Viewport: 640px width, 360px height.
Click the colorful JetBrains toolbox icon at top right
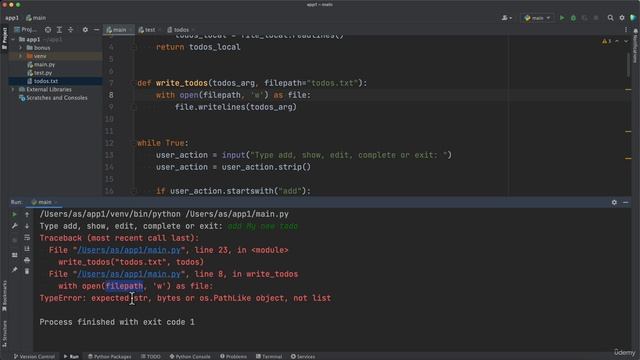pyautogui.click(x=633, y=18)
